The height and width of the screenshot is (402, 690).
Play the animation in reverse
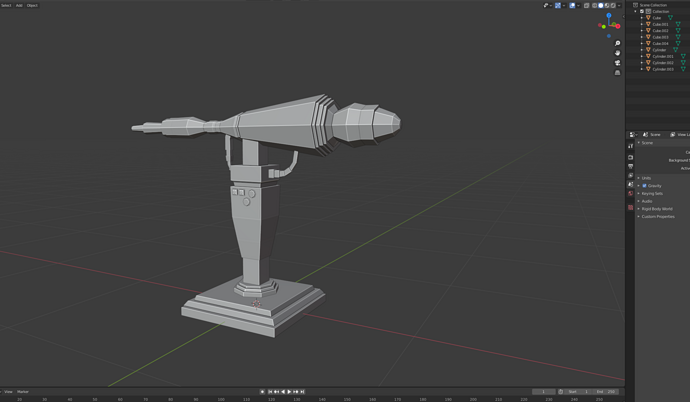pos(283,391)
